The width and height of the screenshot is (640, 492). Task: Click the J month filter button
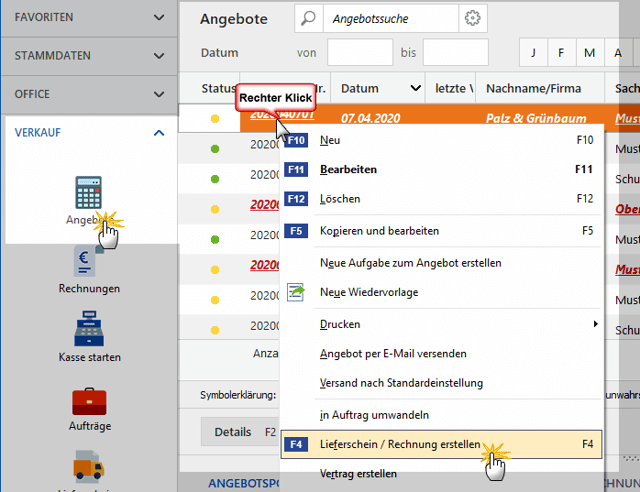pyautogui.click(x=533, y=52)
